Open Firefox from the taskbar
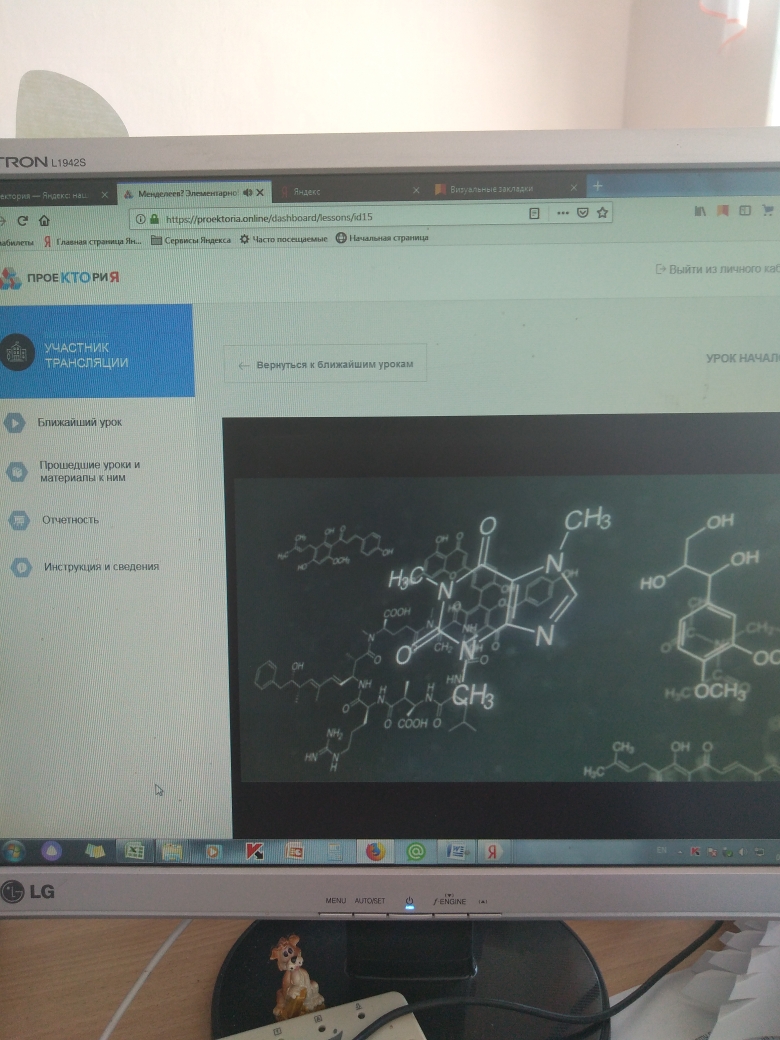 click(x=374, y=851)
